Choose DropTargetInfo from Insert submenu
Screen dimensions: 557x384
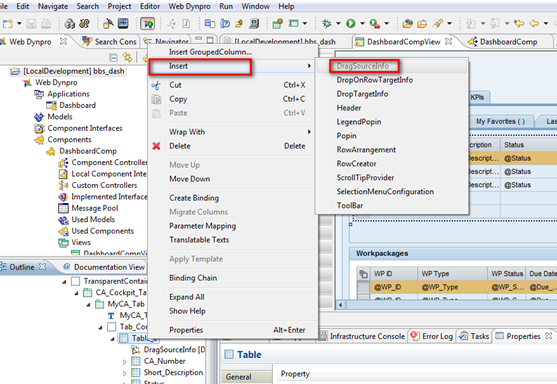coord(392,94)
